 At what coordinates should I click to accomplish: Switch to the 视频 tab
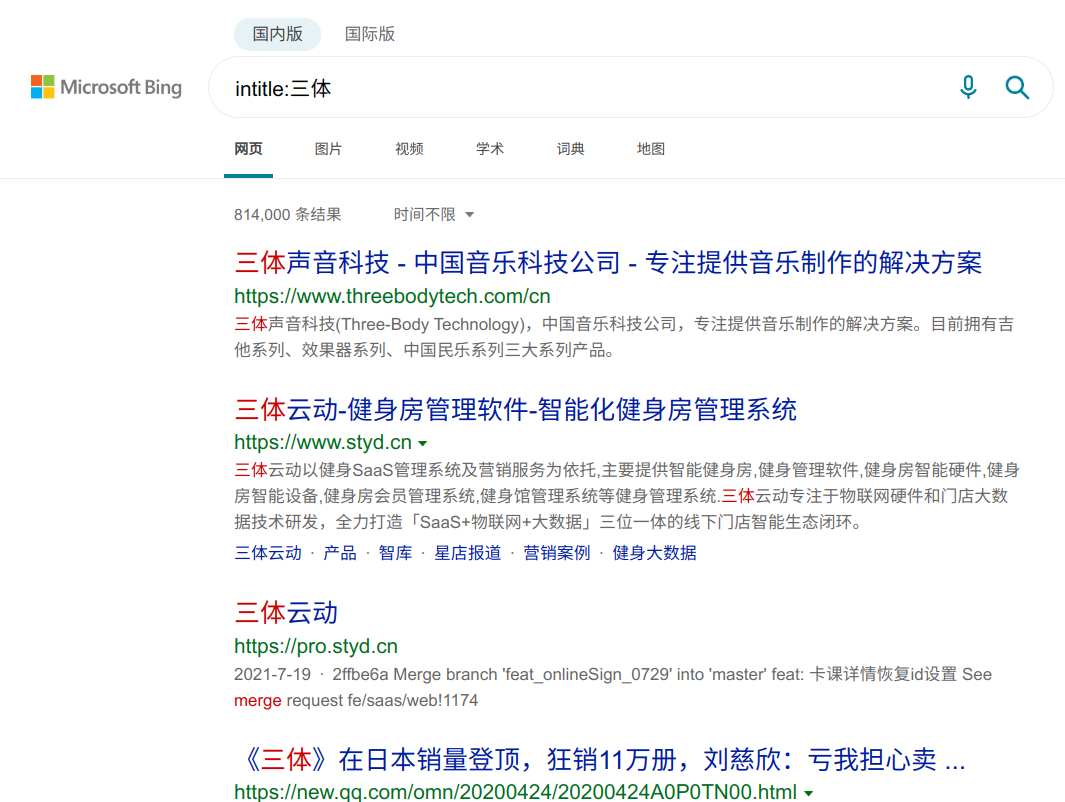410,149
